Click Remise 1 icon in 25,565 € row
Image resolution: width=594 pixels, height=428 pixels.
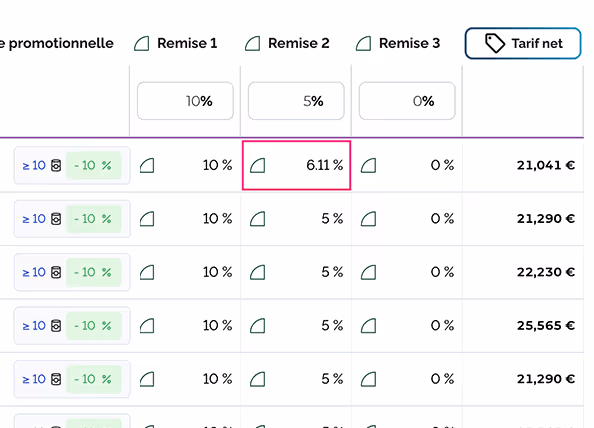[x=147, y=326]
